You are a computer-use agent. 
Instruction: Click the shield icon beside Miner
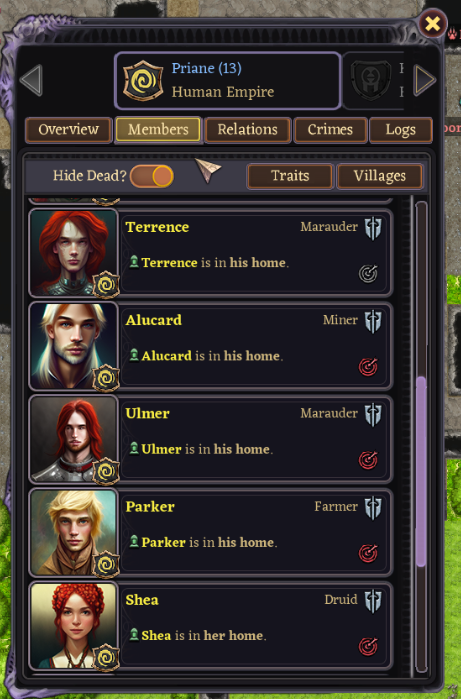click(x=373, y=321)
